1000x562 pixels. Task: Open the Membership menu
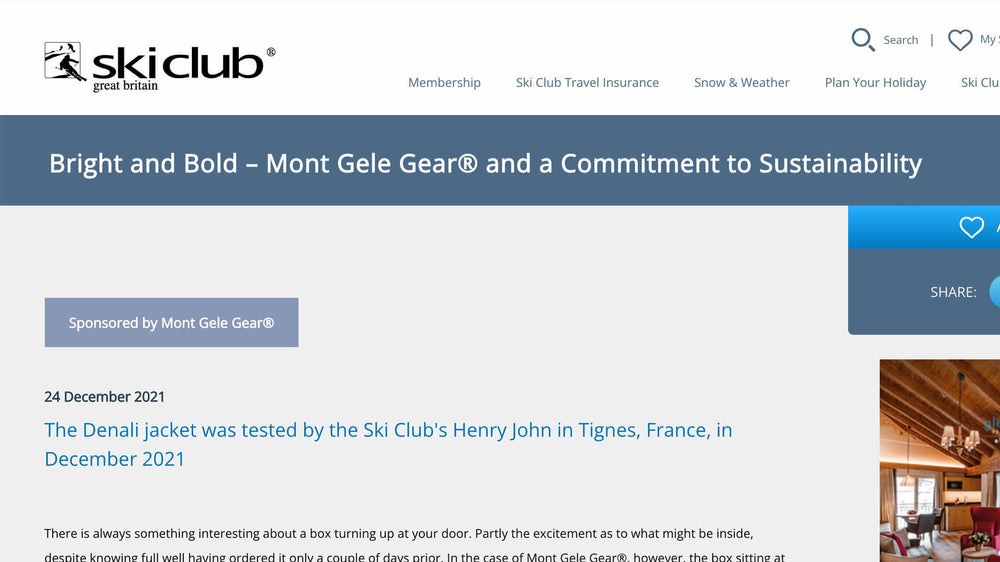[444, 83]
